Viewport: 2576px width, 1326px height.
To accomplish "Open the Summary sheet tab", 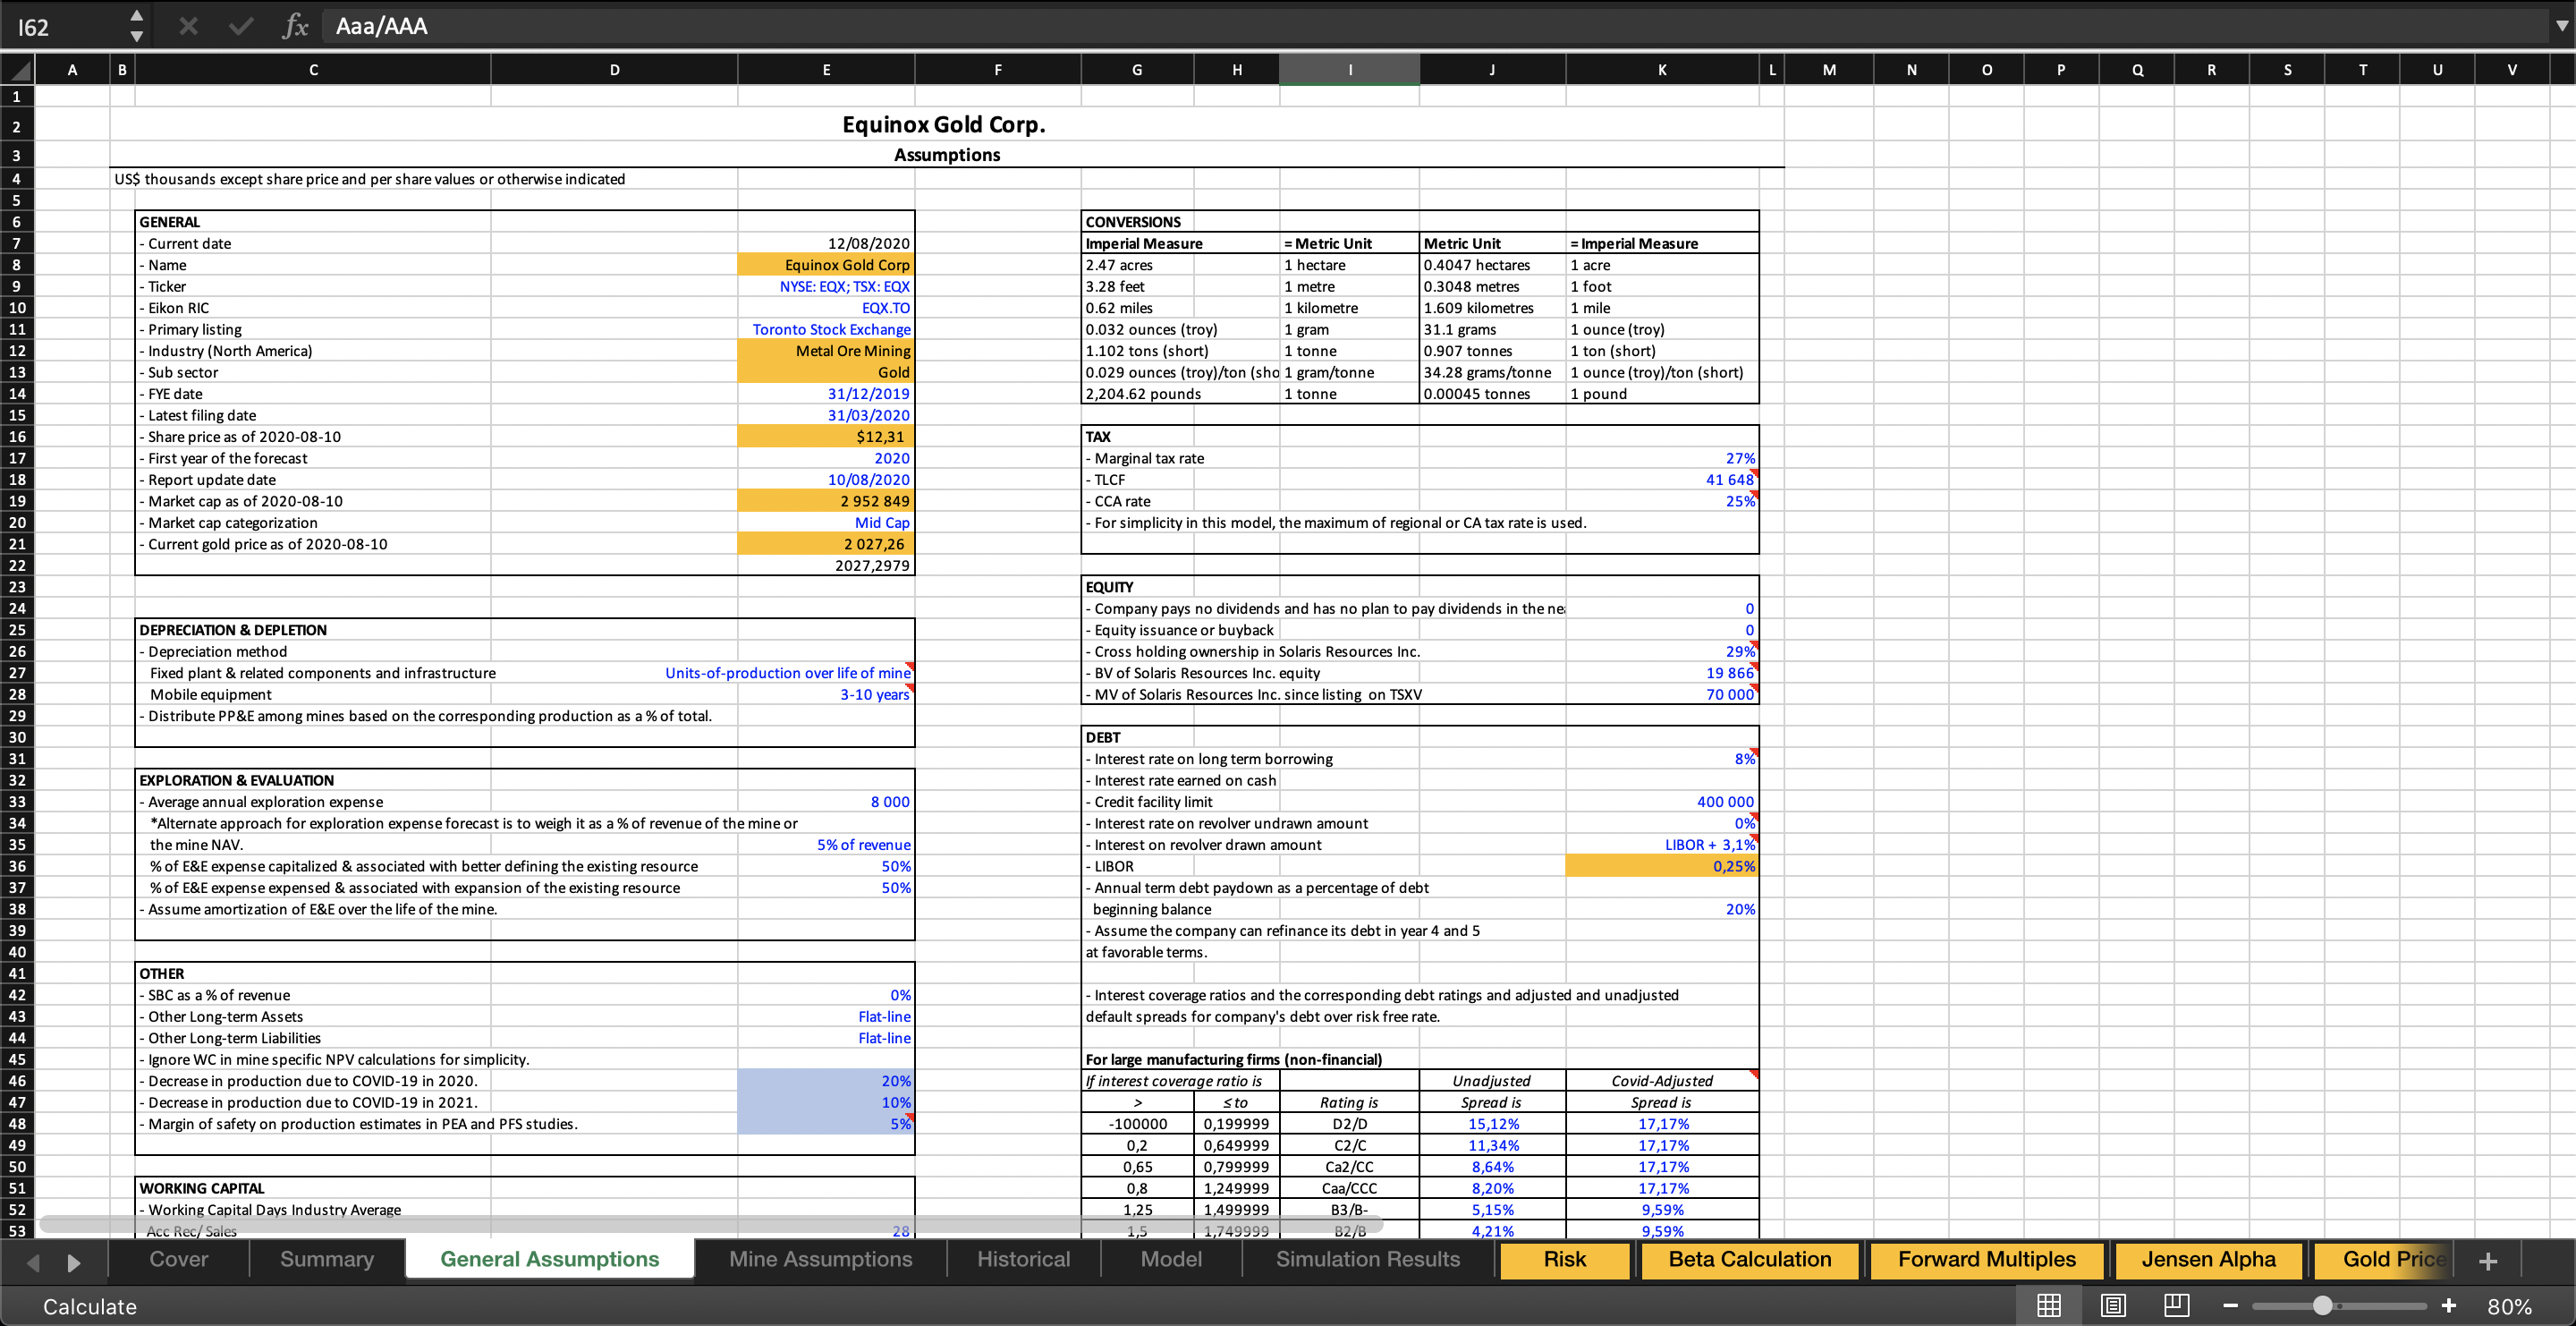I will [x=327, y=1259].
